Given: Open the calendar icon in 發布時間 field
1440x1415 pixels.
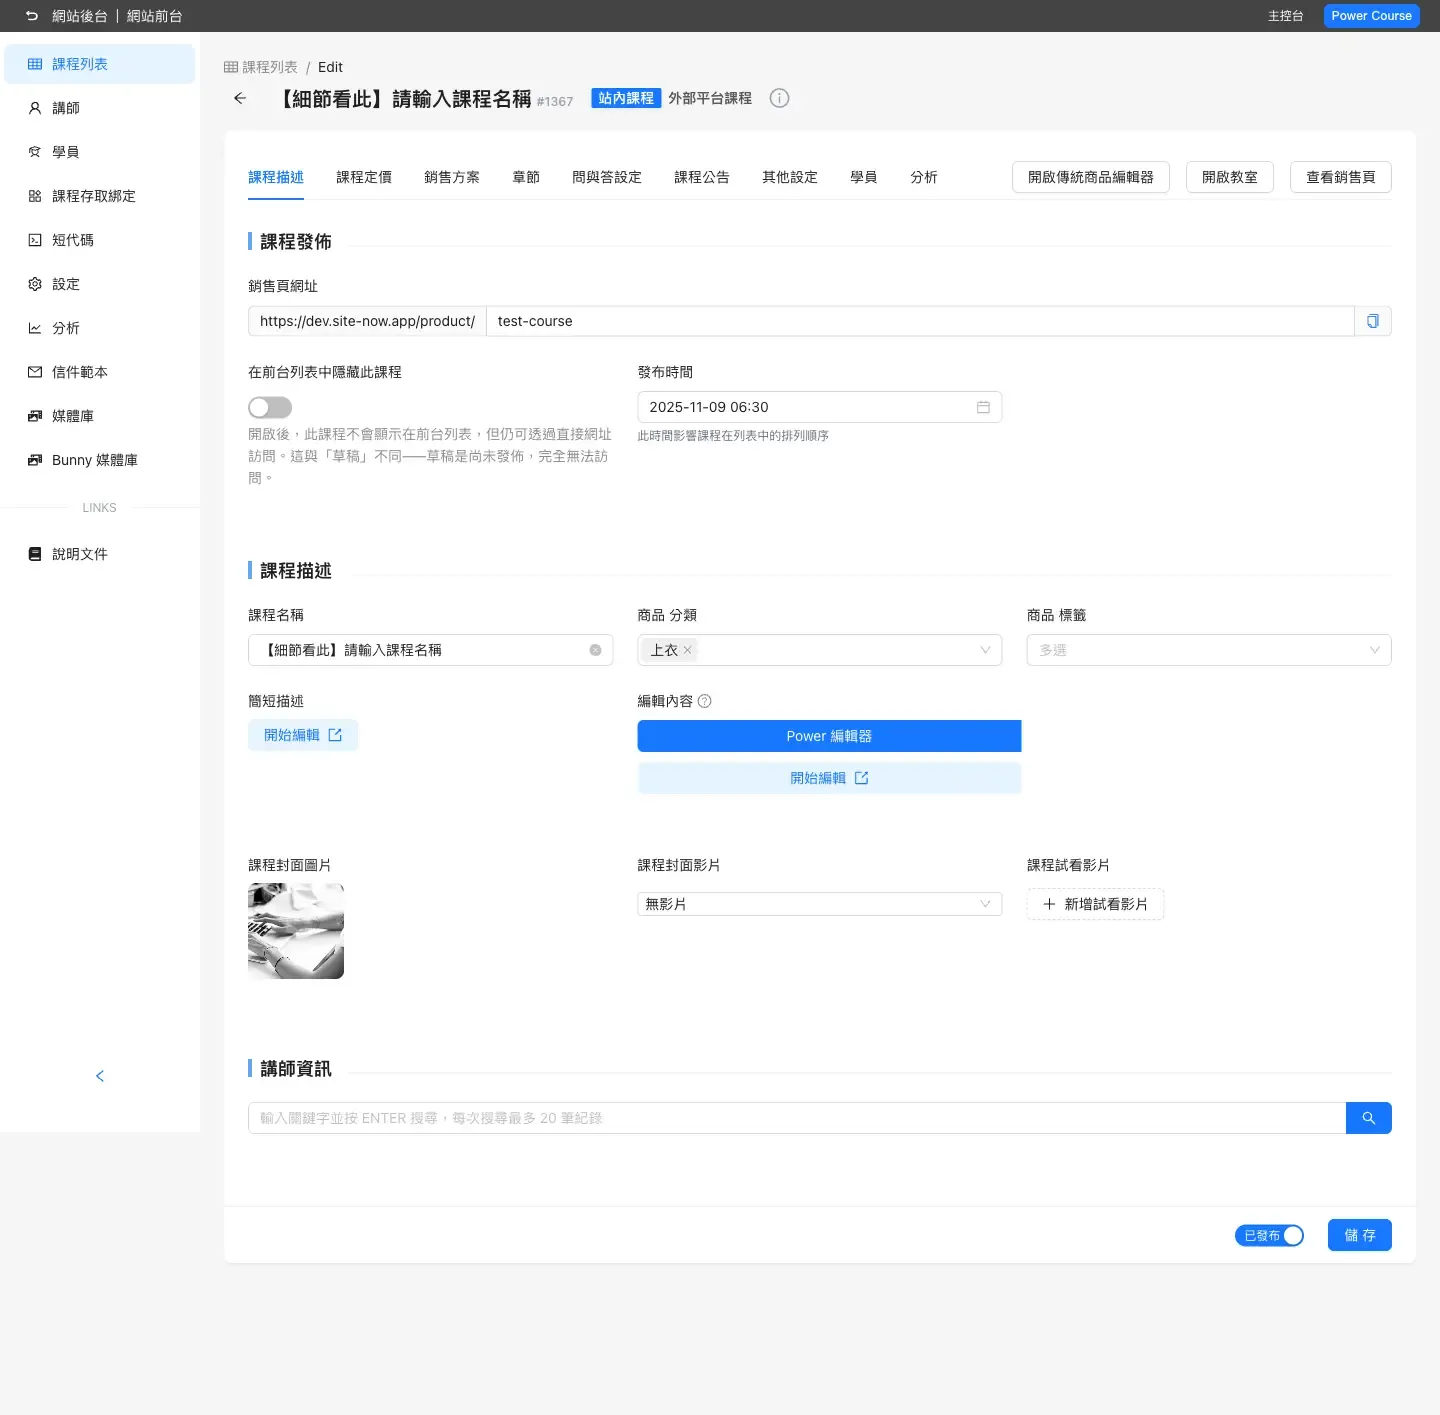Looking at the screenshot, I should pos(983,407).
